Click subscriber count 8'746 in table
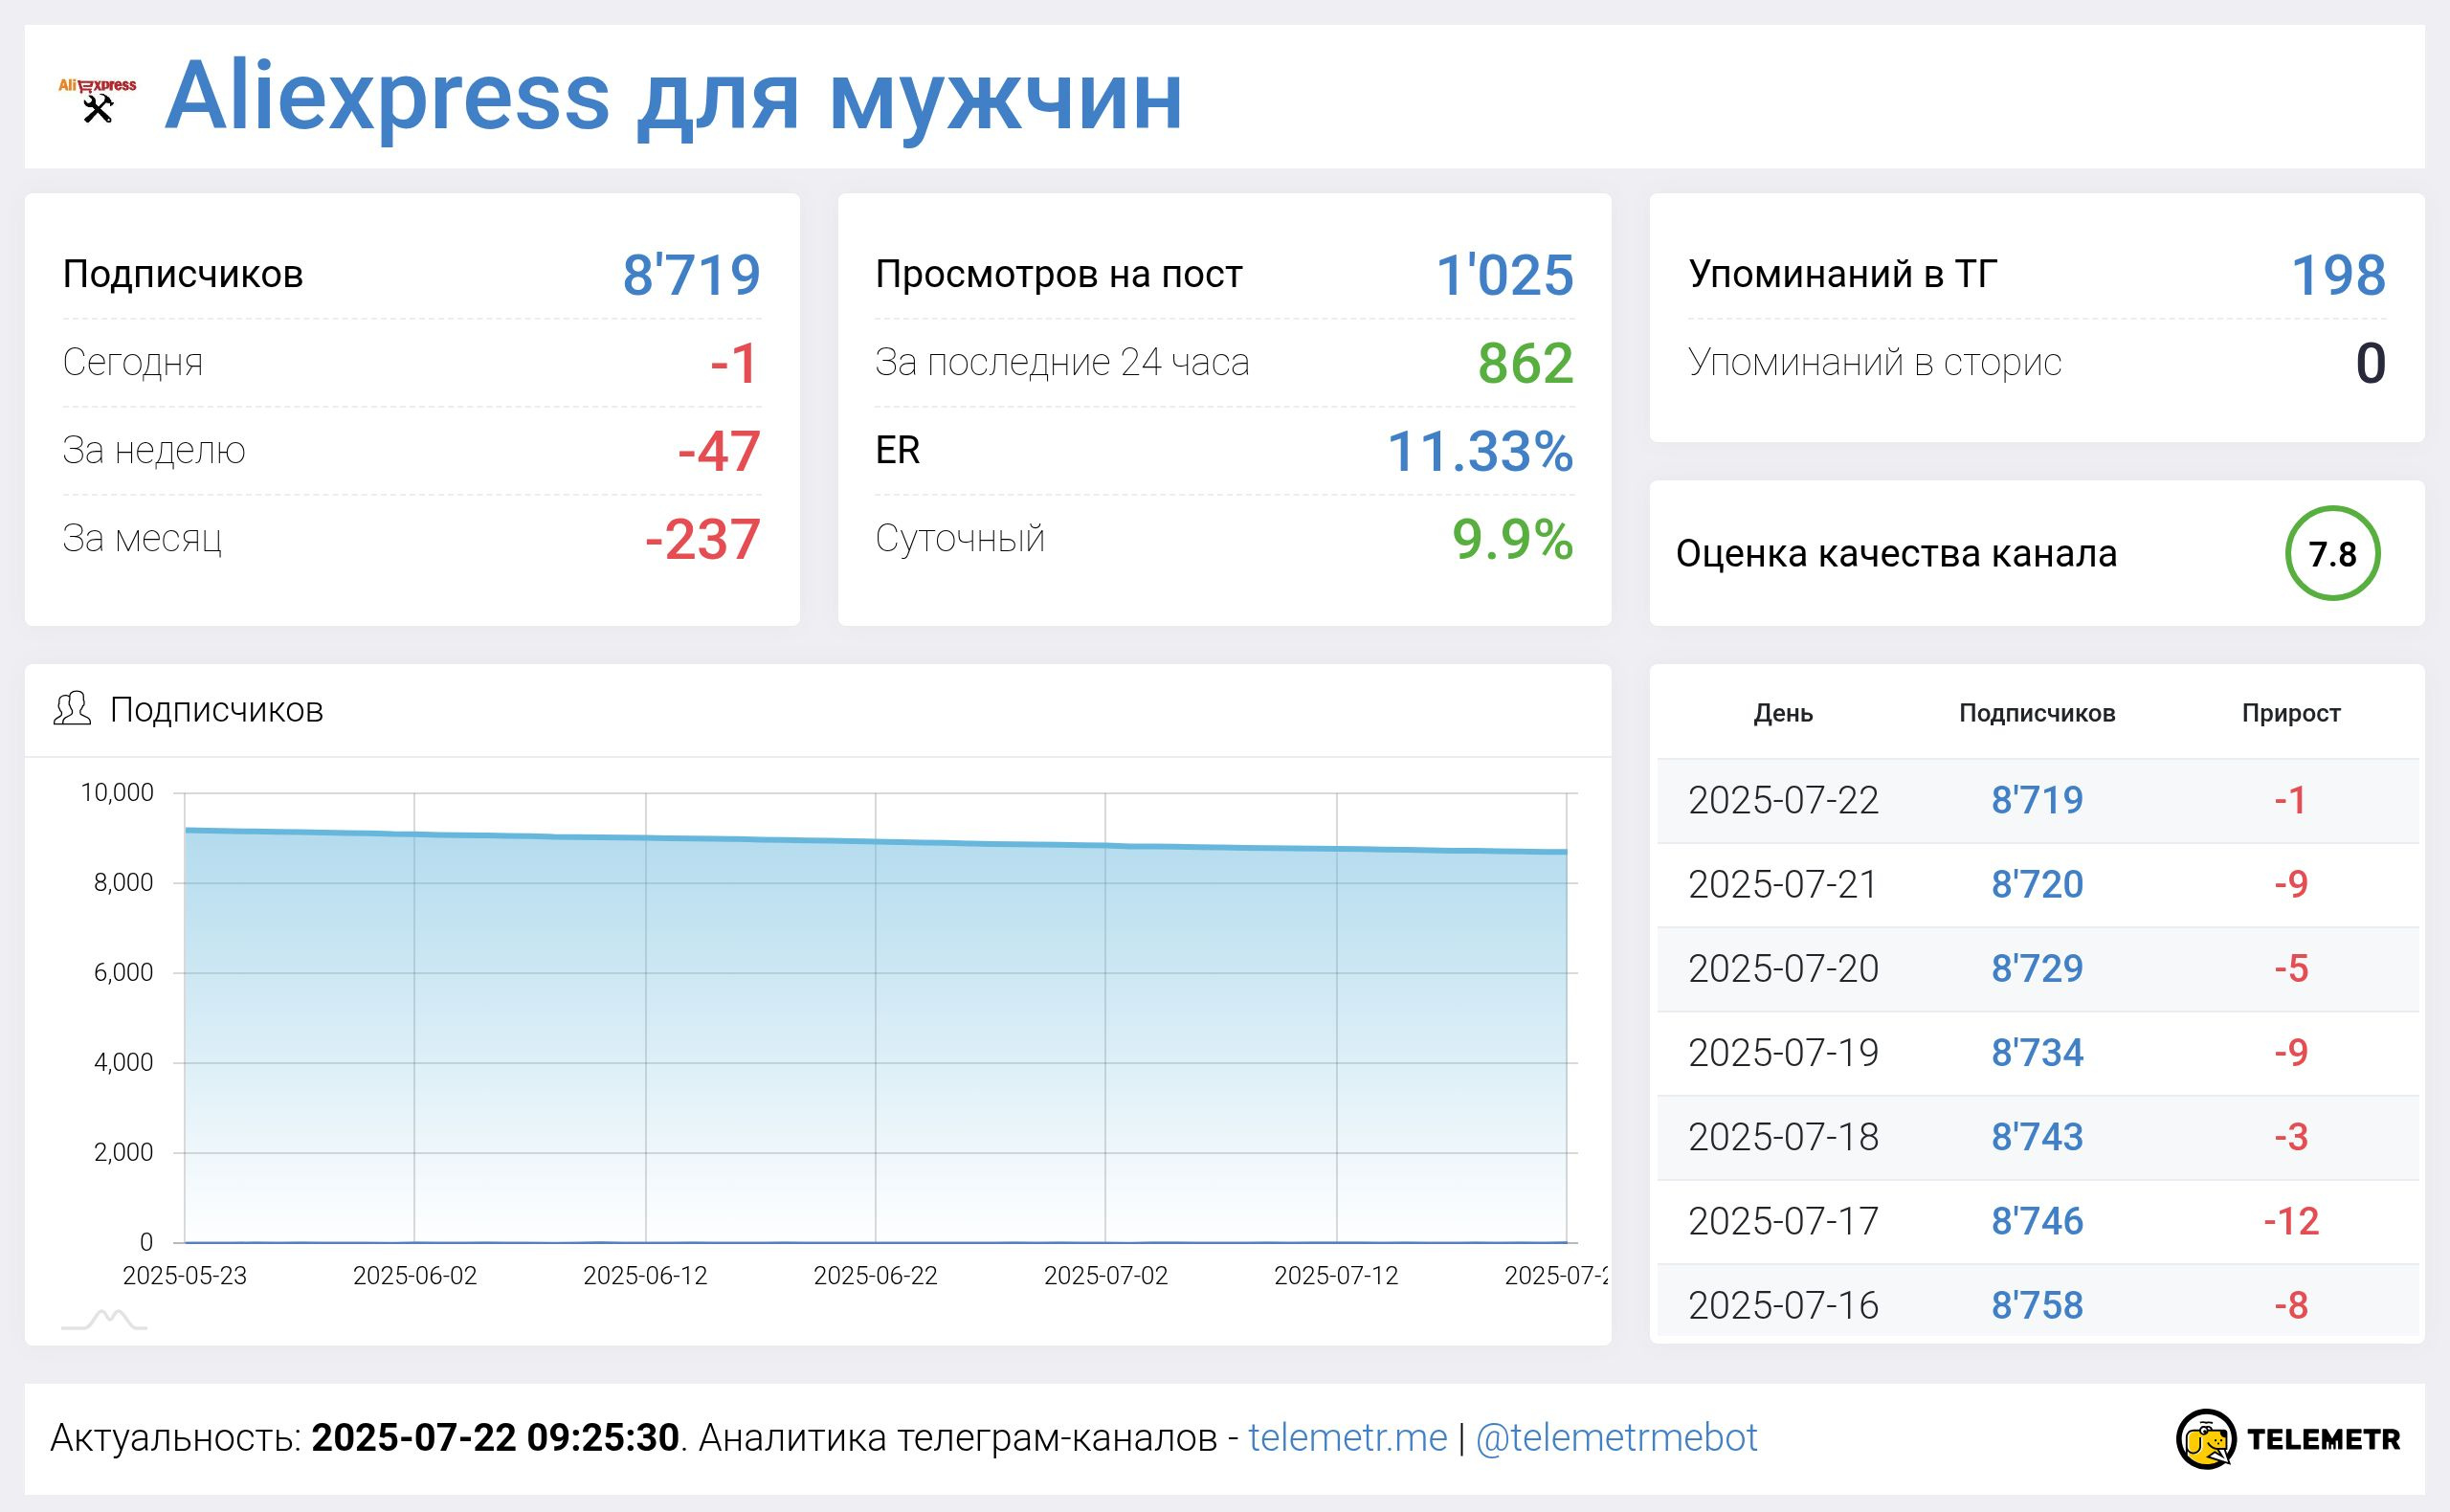 [x=2037, y=1221]
